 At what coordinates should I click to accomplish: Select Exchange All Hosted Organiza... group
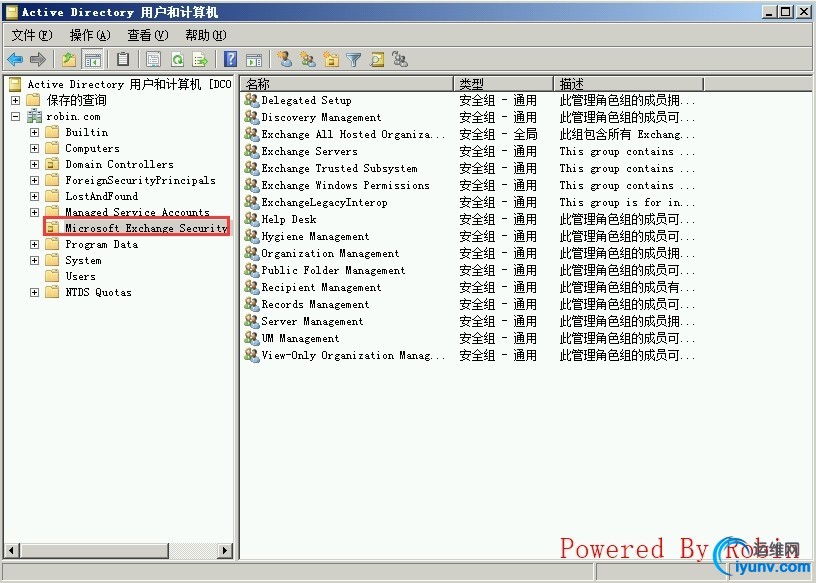tap(353, 134)
